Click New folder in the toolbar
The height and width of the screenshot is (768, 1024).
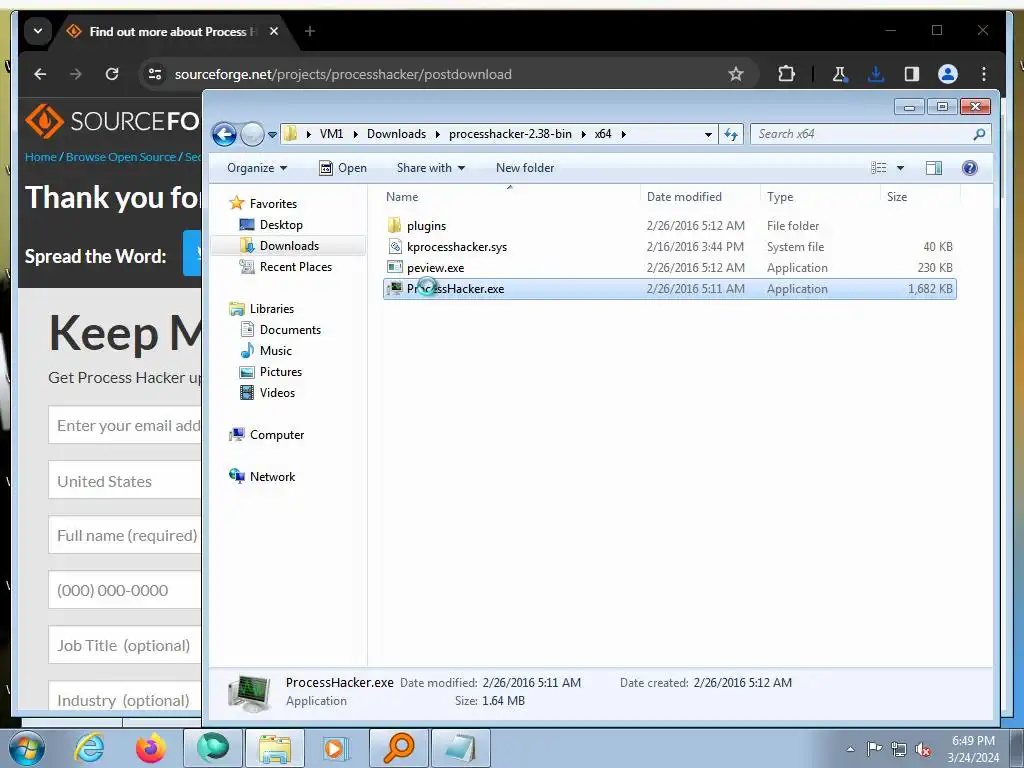[525, 168]
